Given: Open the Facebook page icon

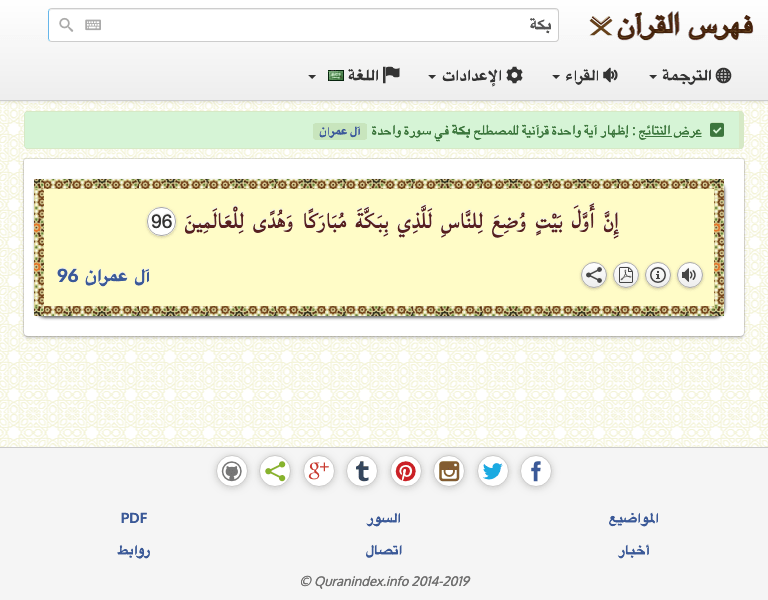Looking at the screenshot, I should coord(536,472).
